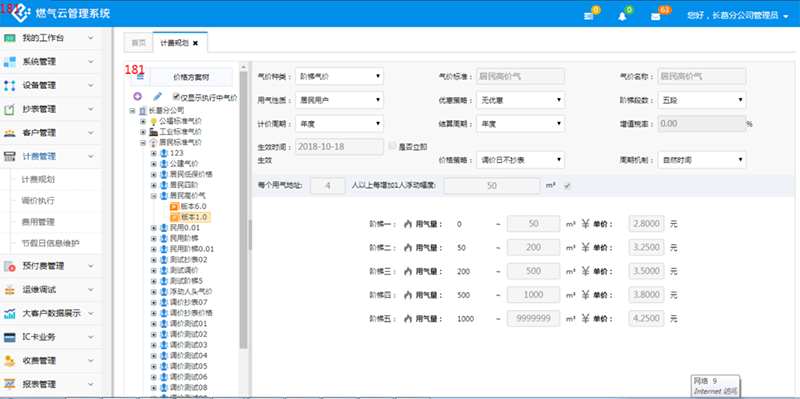Click the orange icon of 版本6.0
Image resolution: width=800 pixels, height=399 pixels.
[x=174, y=206]
